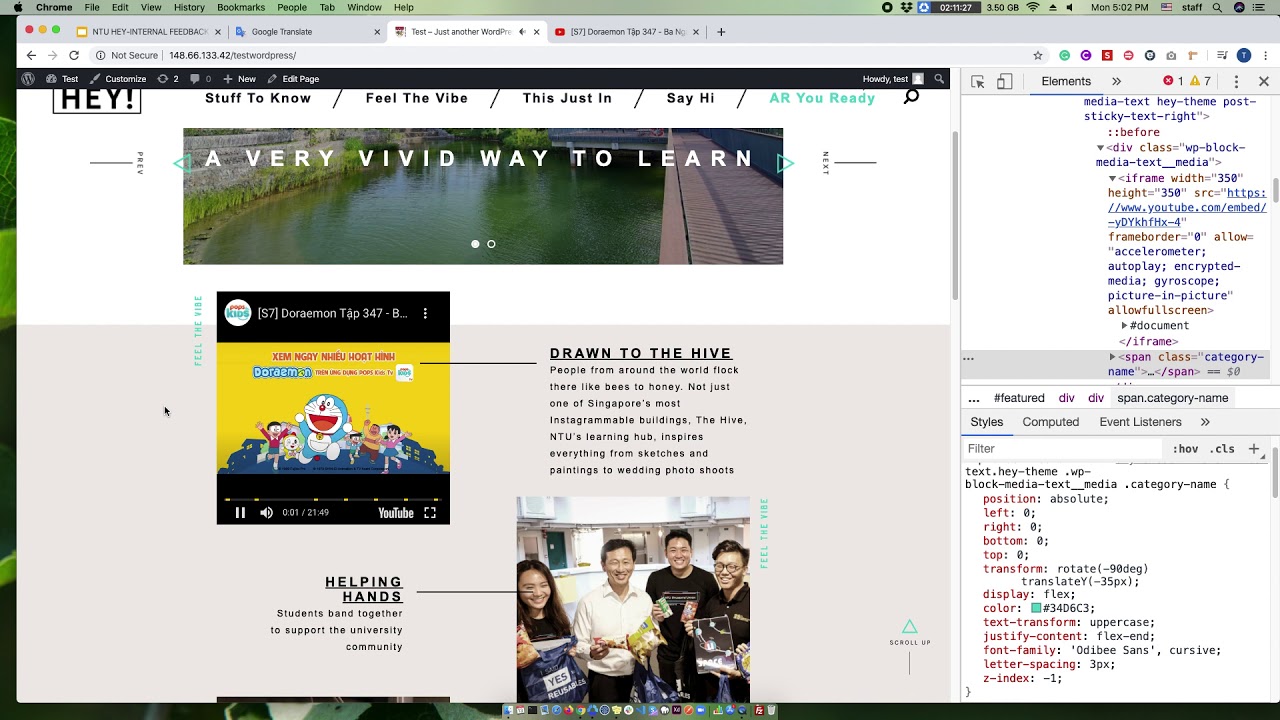This screenshot has height=720, width=1280.
Task: Expand the #document node in Elements
Action: coord(1124,326)
